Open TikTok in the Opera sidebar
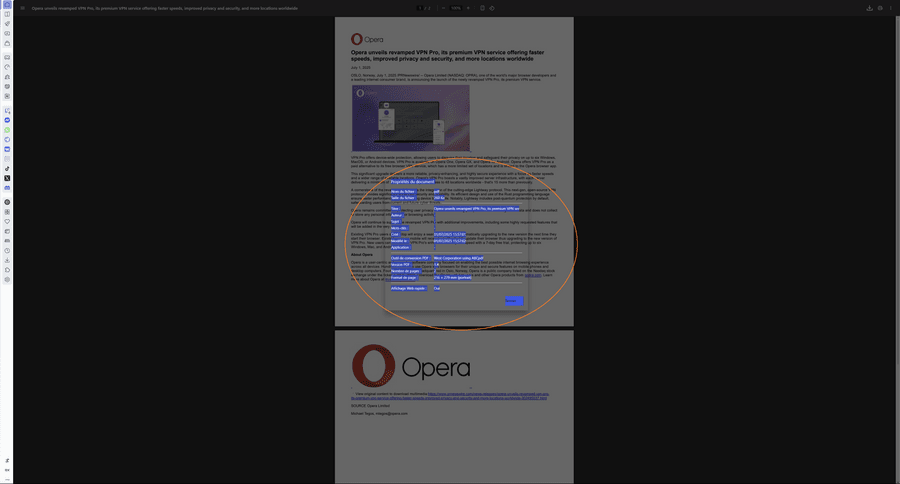 (7, 169)
